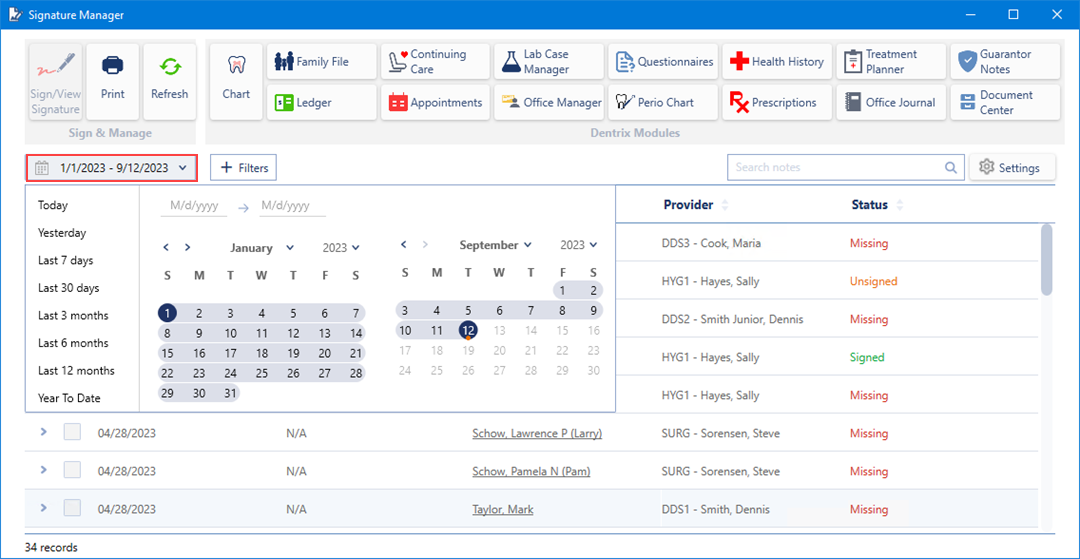Check the box for Schow, Lawrence row
Image resolution: width=1080 pixels, height=559 pixels.
(72, 433)
